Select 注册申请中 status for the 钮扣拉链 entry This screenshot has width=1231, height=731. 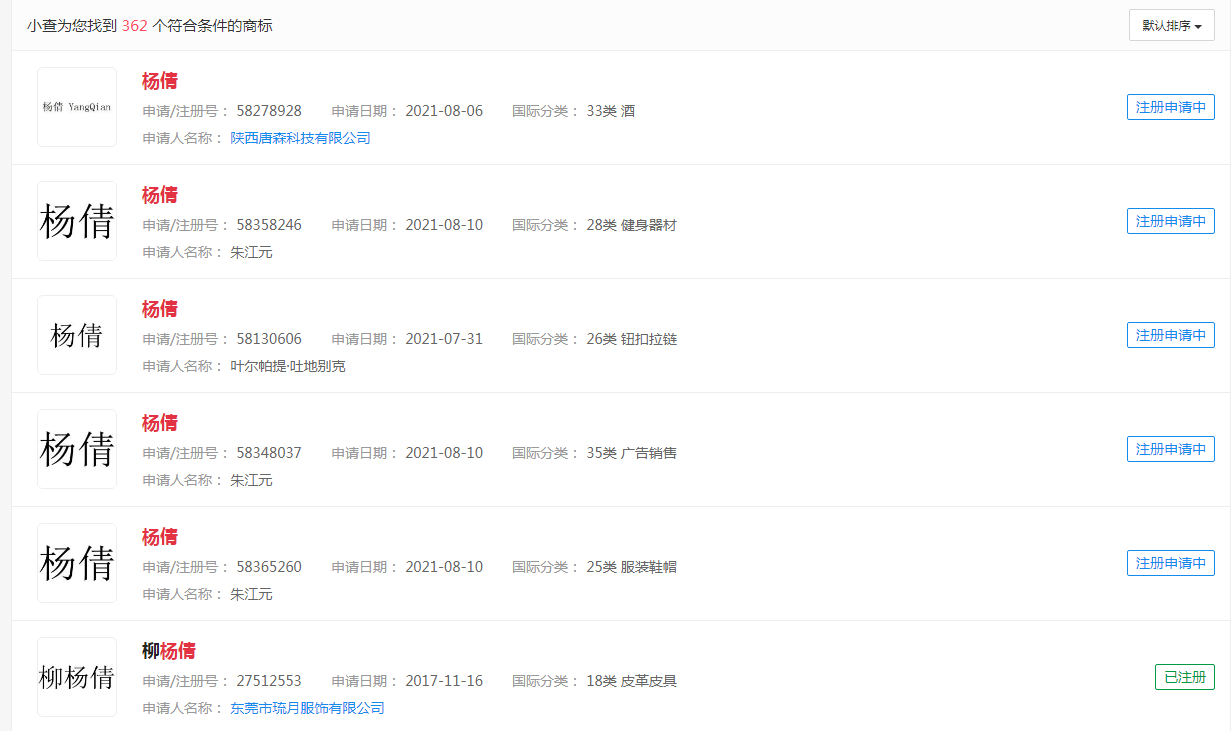coord(1170,335)
